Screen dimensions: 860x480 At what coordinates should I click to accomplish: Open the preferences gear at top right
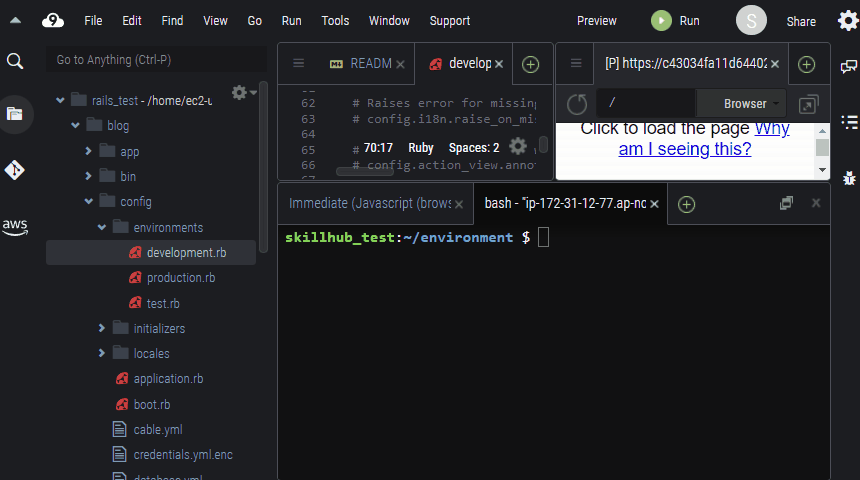coord(848,21)
